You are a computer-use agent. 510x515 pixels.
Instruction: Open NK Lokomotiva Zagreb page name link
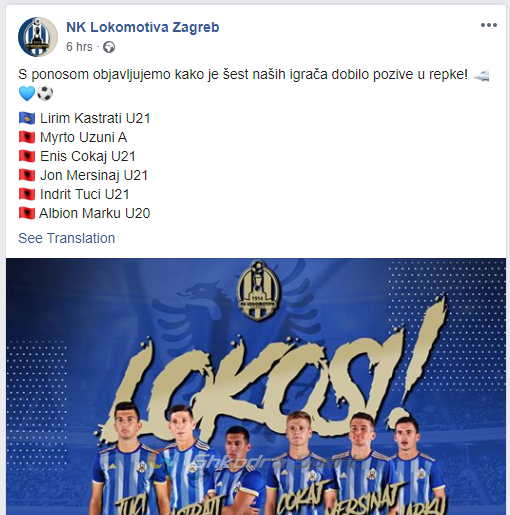pyautogui.click(x=143, y=27)
